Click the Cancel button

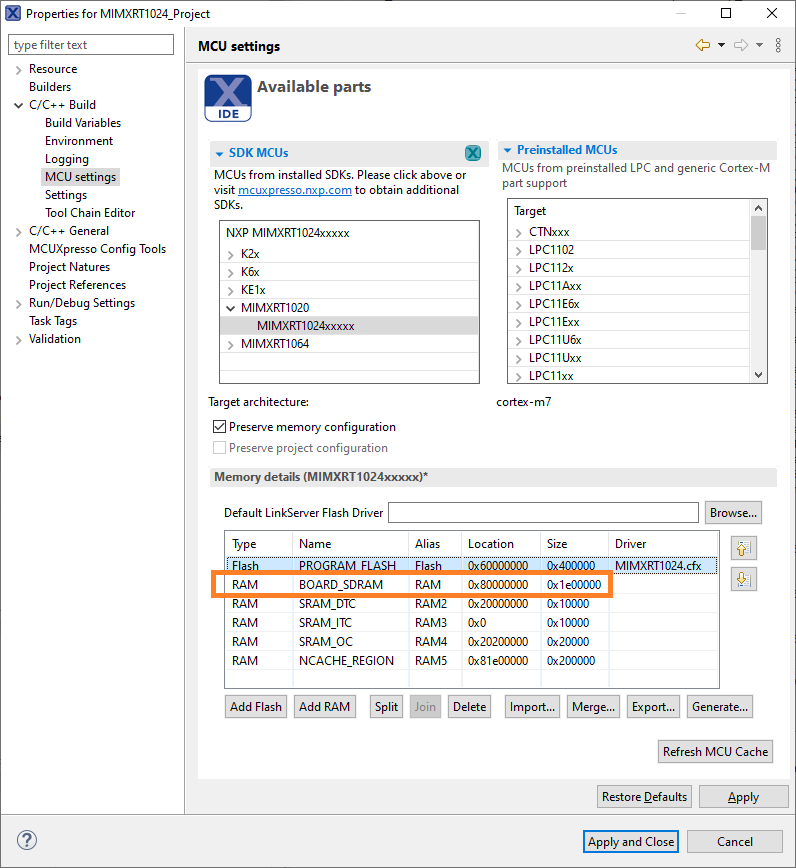pyautogui.click(x=735, y=841)
